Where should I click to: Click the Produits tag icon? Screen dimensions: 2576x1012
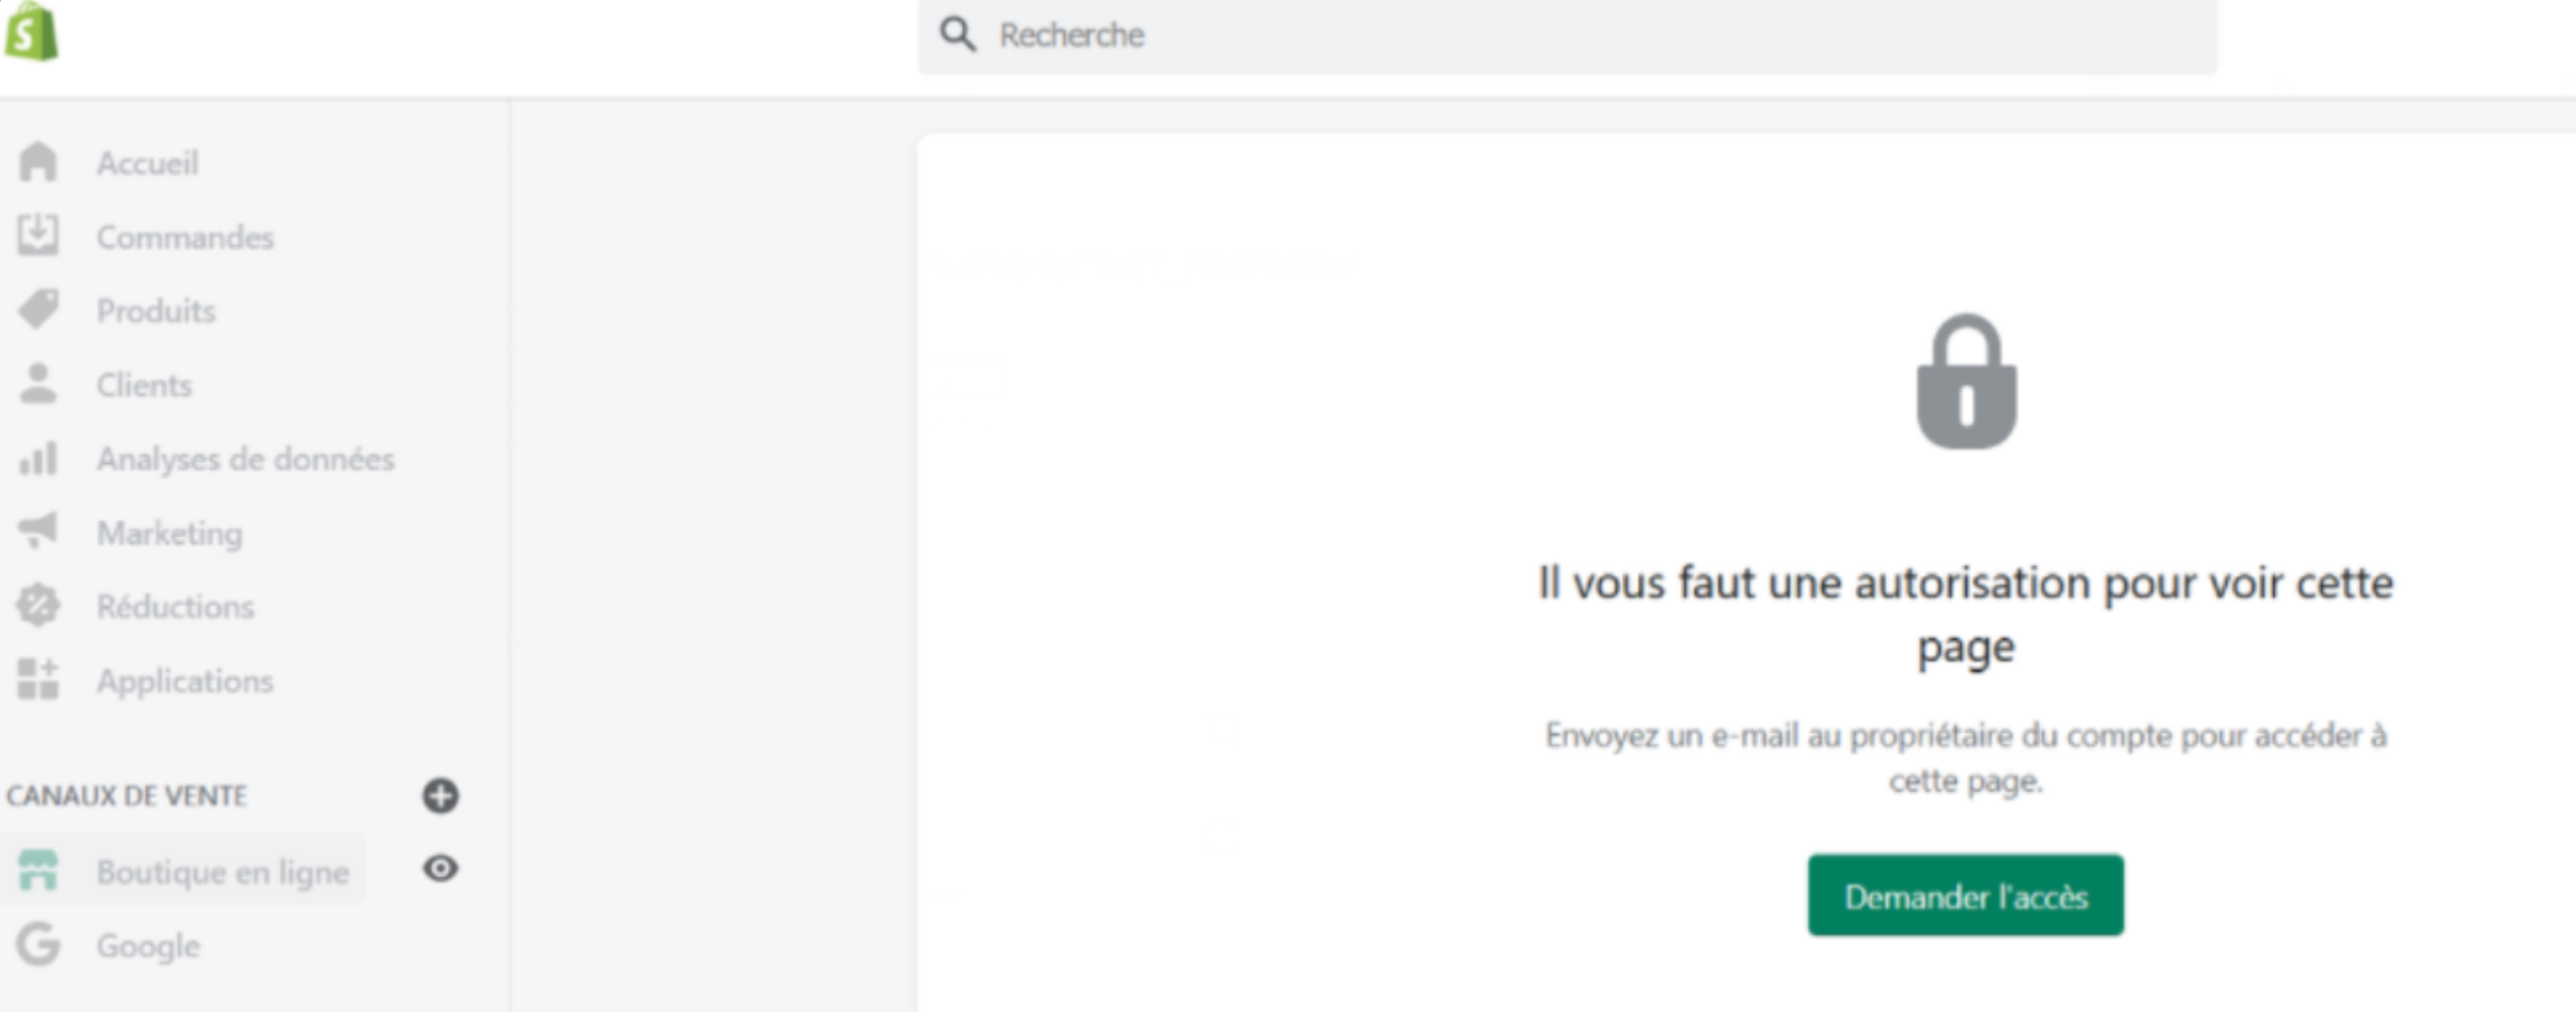tap(38, 310)
